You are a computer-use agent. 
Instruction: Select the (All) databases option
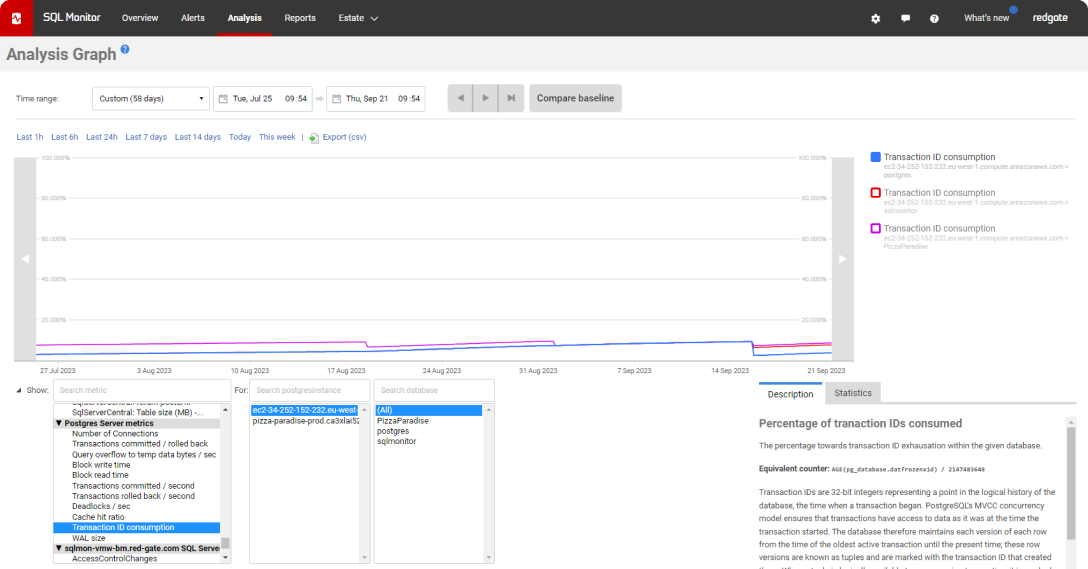tap(429, 410)
